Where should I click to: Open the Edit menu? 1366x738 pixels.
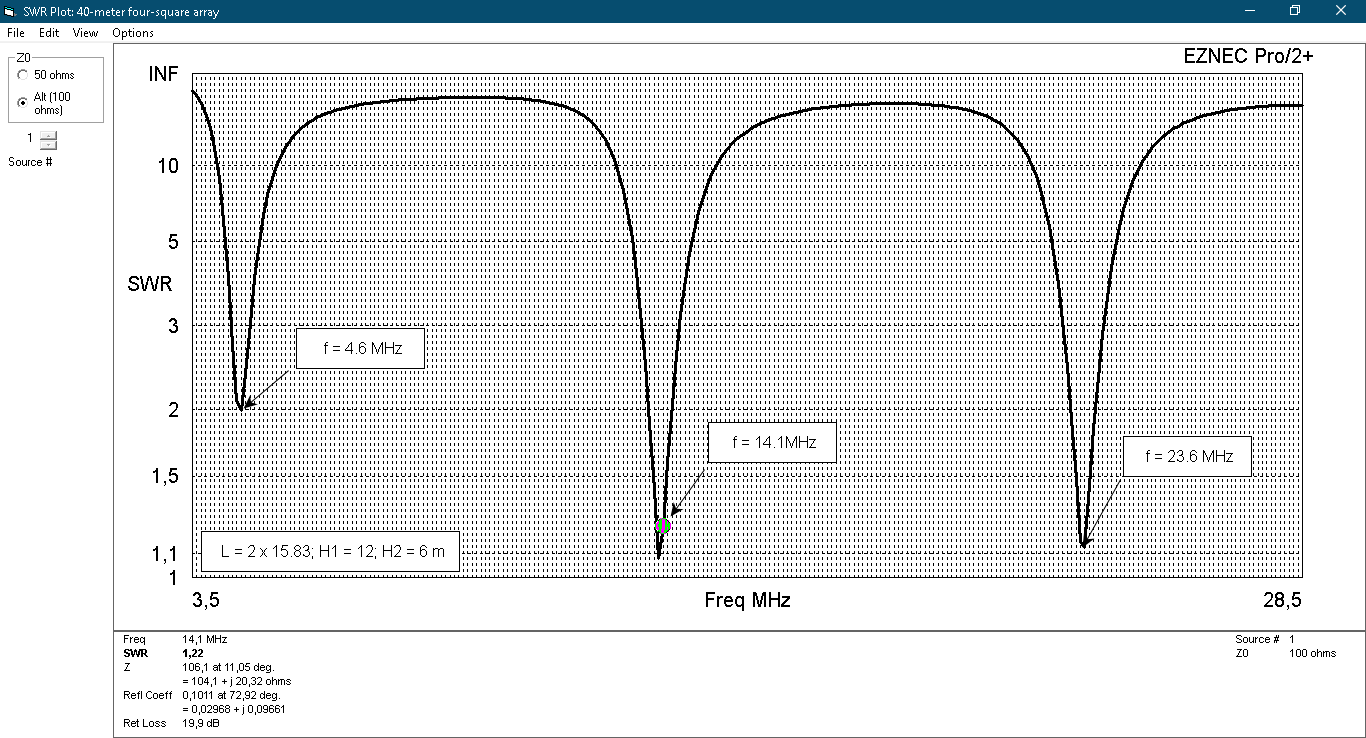click(x=49, y=33)
